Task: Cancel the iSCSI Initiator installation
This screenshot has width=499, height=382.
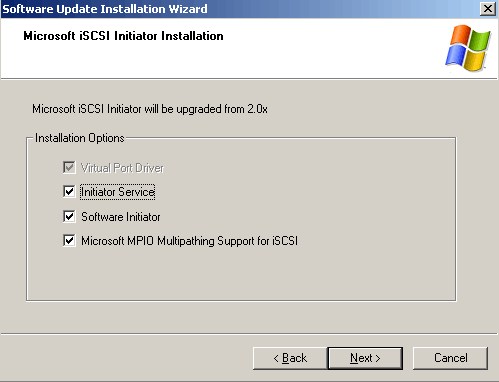Action: point(450,358)
